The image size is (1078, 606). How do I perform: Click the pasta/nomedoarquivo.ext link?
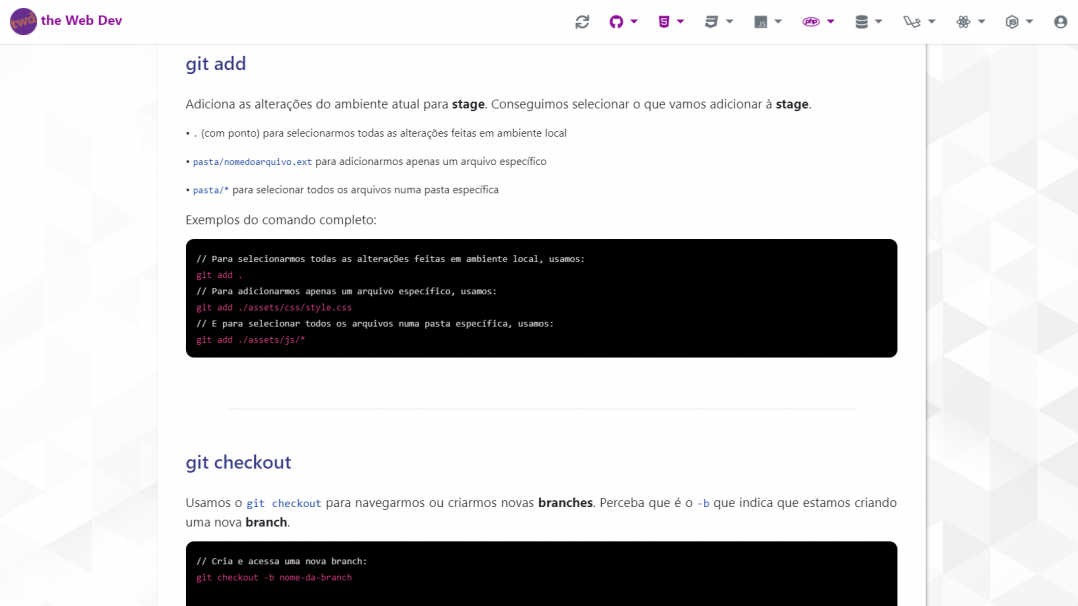pyautogui.click(x=251, y=161)
